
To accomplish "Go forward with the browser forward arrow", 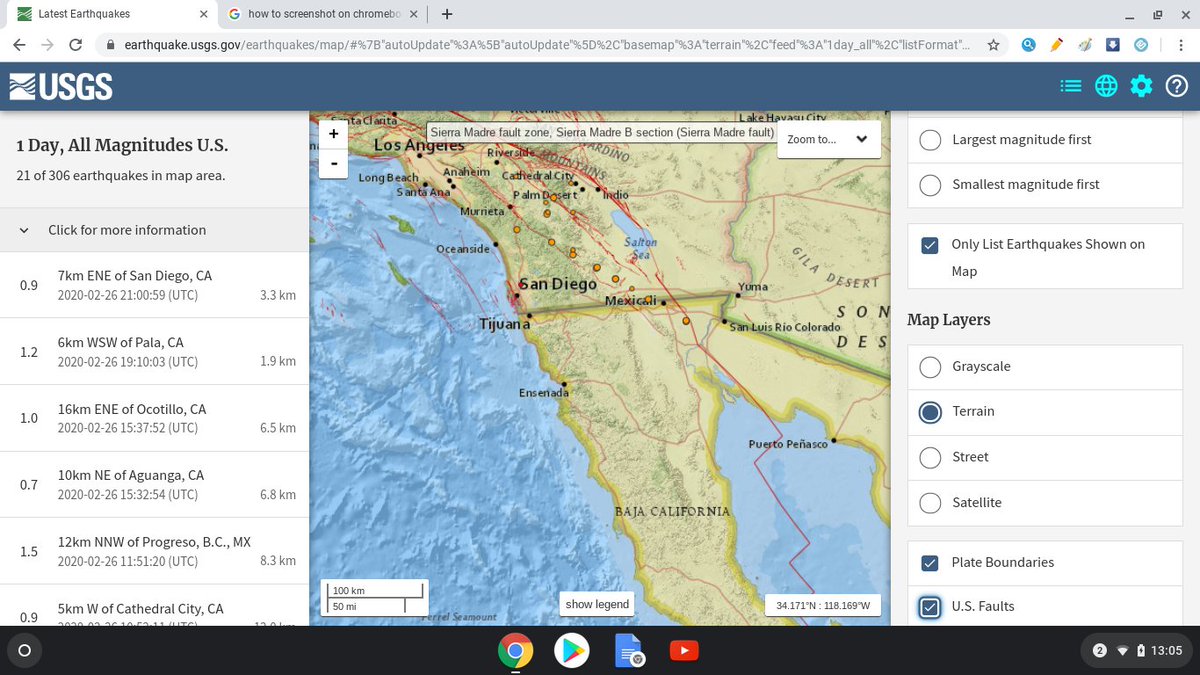I will coord(48,45).
